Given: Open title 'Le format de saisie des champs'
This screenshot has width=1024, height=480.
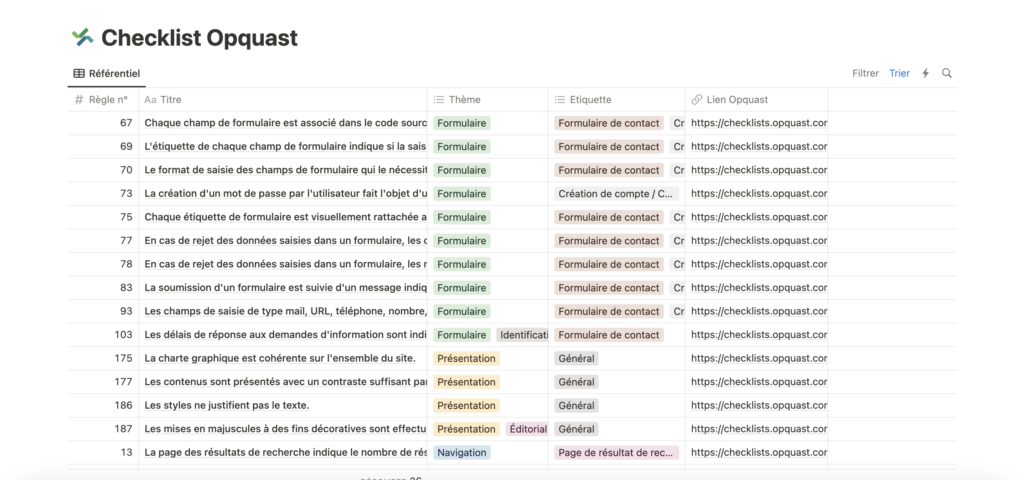Looking at the screenshot, I should [x=285, y=170].
